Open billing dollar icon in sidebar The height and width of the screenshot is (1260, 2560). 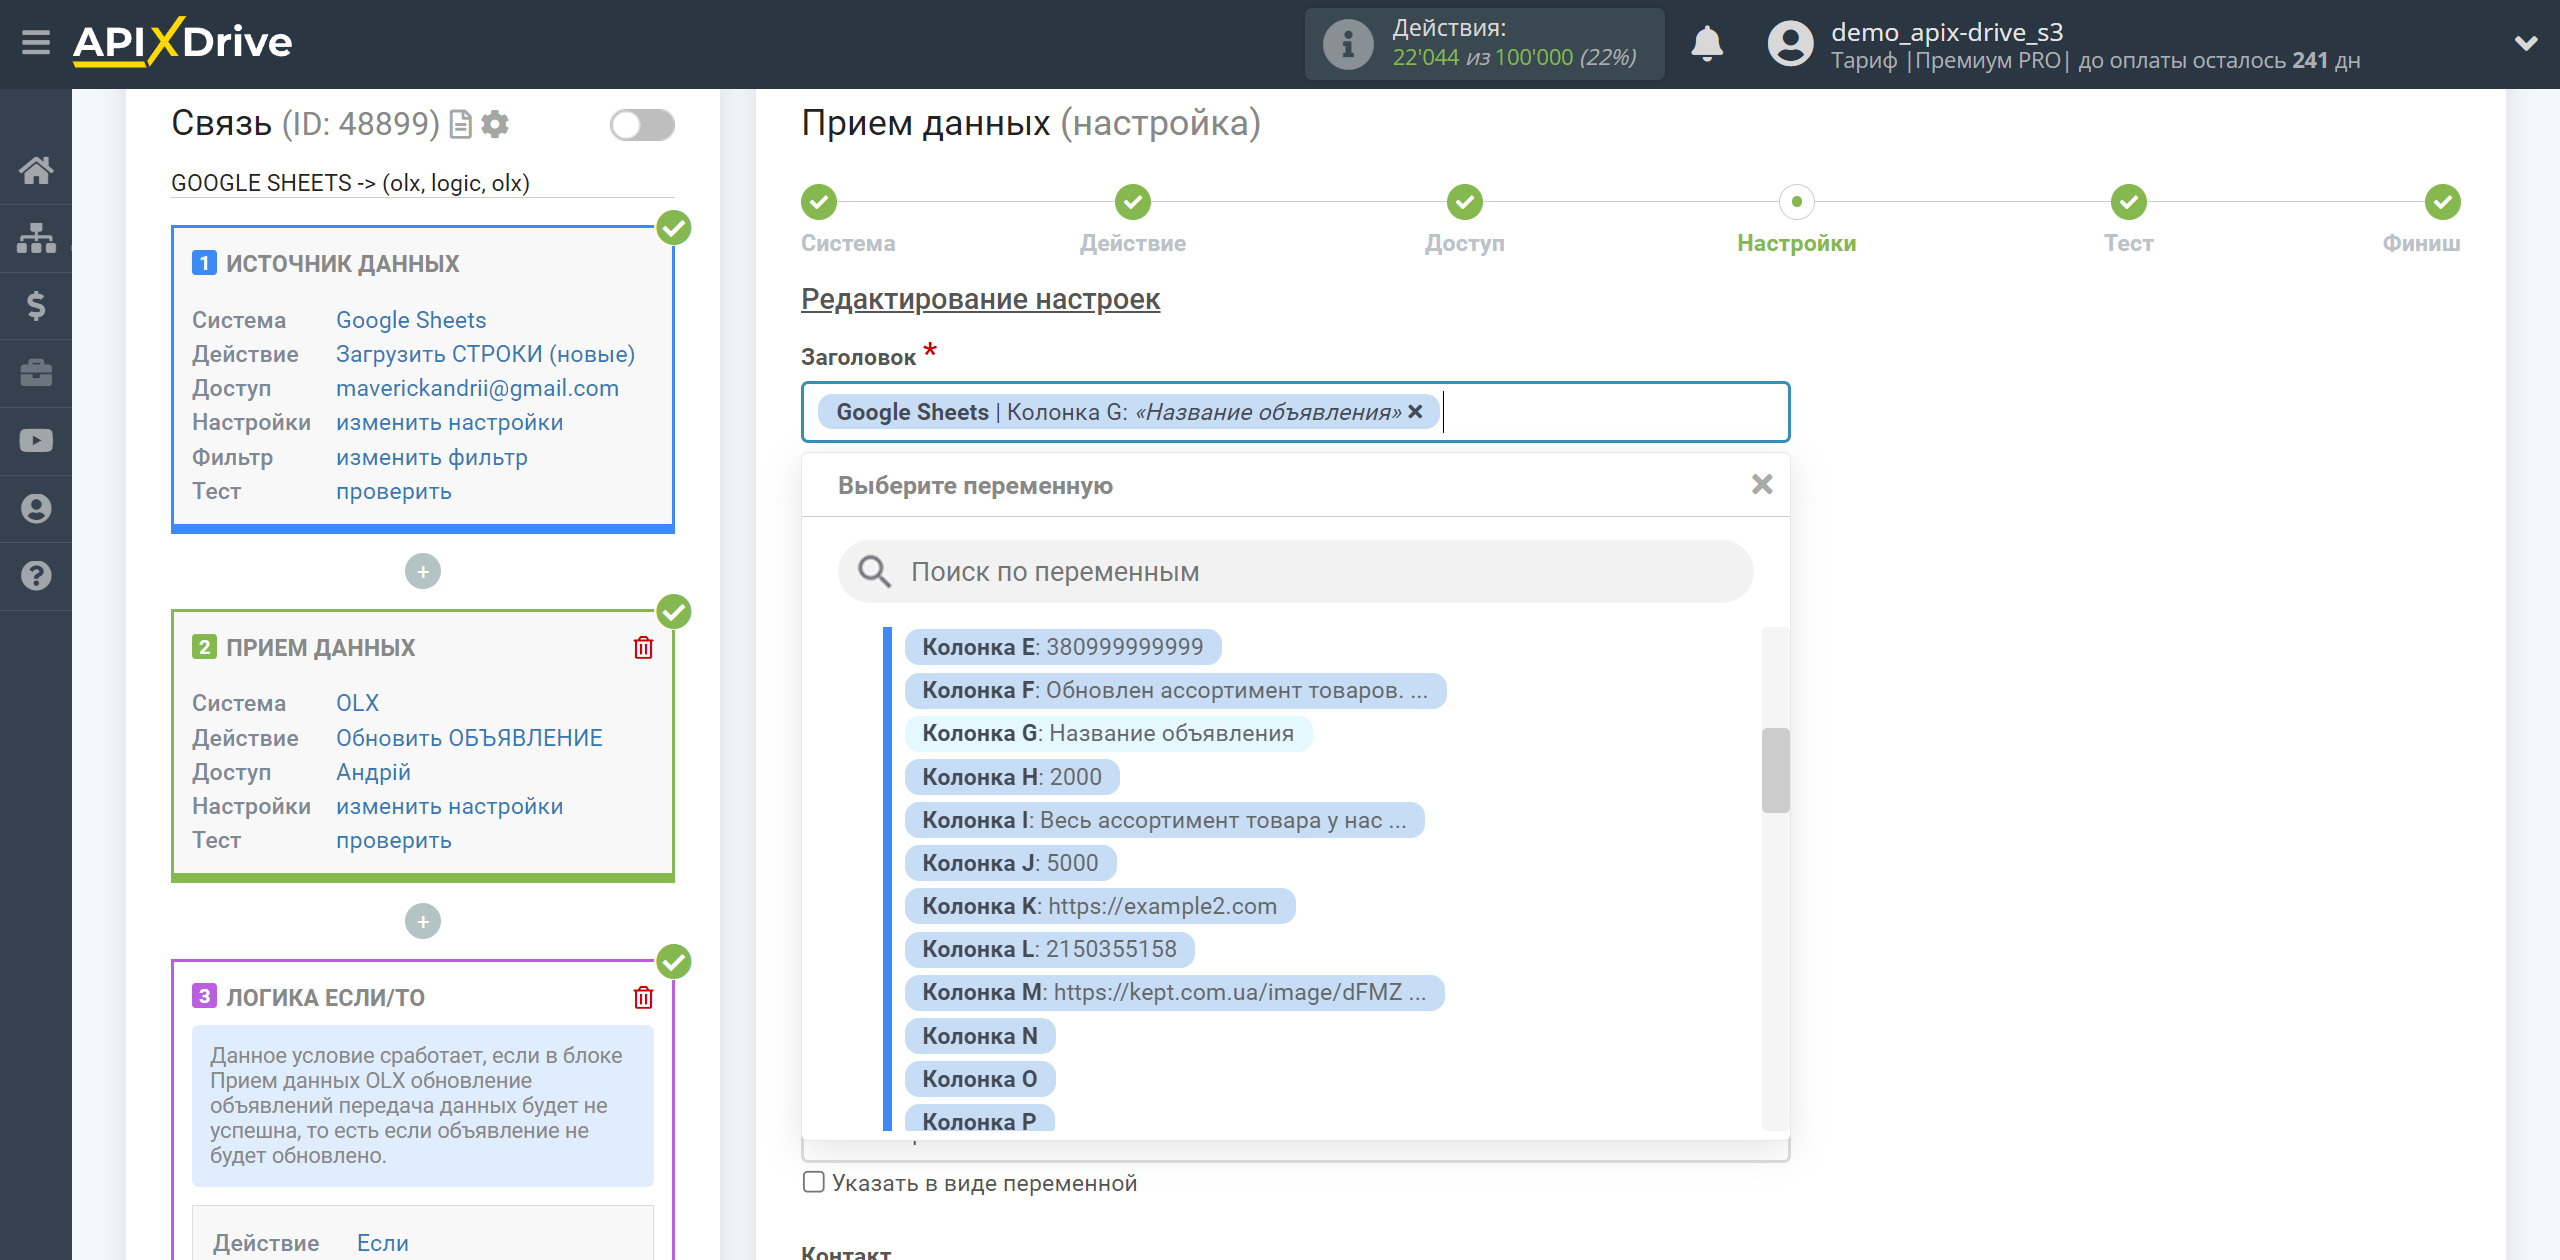(36, 305)
